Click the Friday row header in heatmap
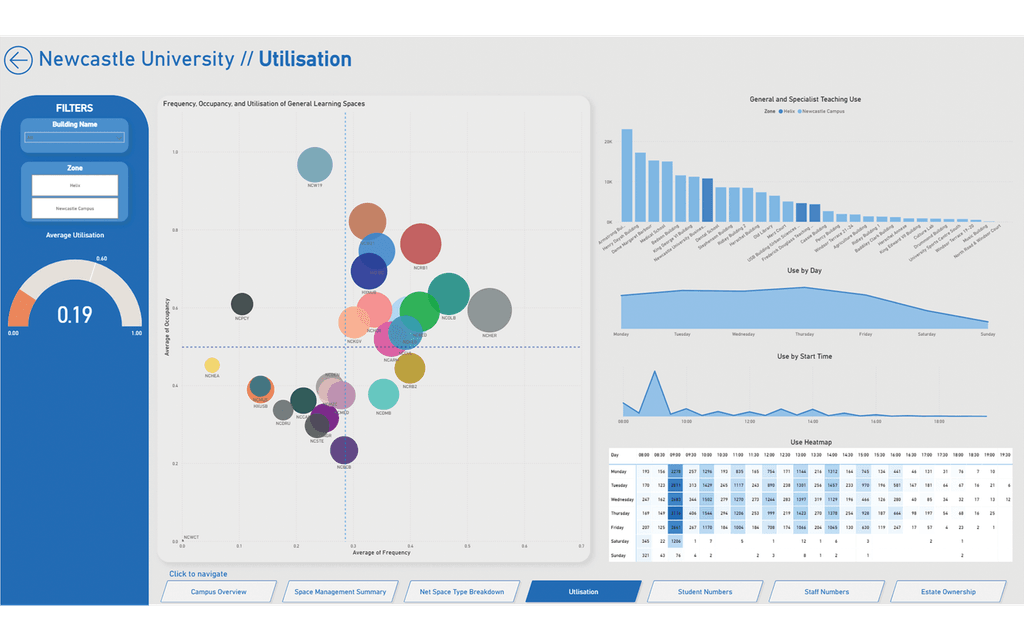The height and width of the screenshot is (640, 1024). (x=617, y=528)
